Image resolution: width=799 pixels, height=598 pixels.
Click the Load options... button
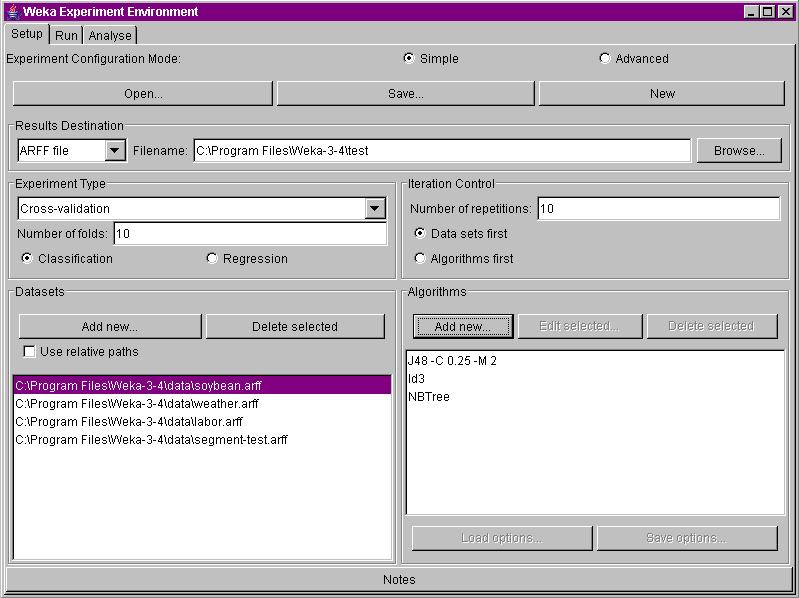coord(502,538)
